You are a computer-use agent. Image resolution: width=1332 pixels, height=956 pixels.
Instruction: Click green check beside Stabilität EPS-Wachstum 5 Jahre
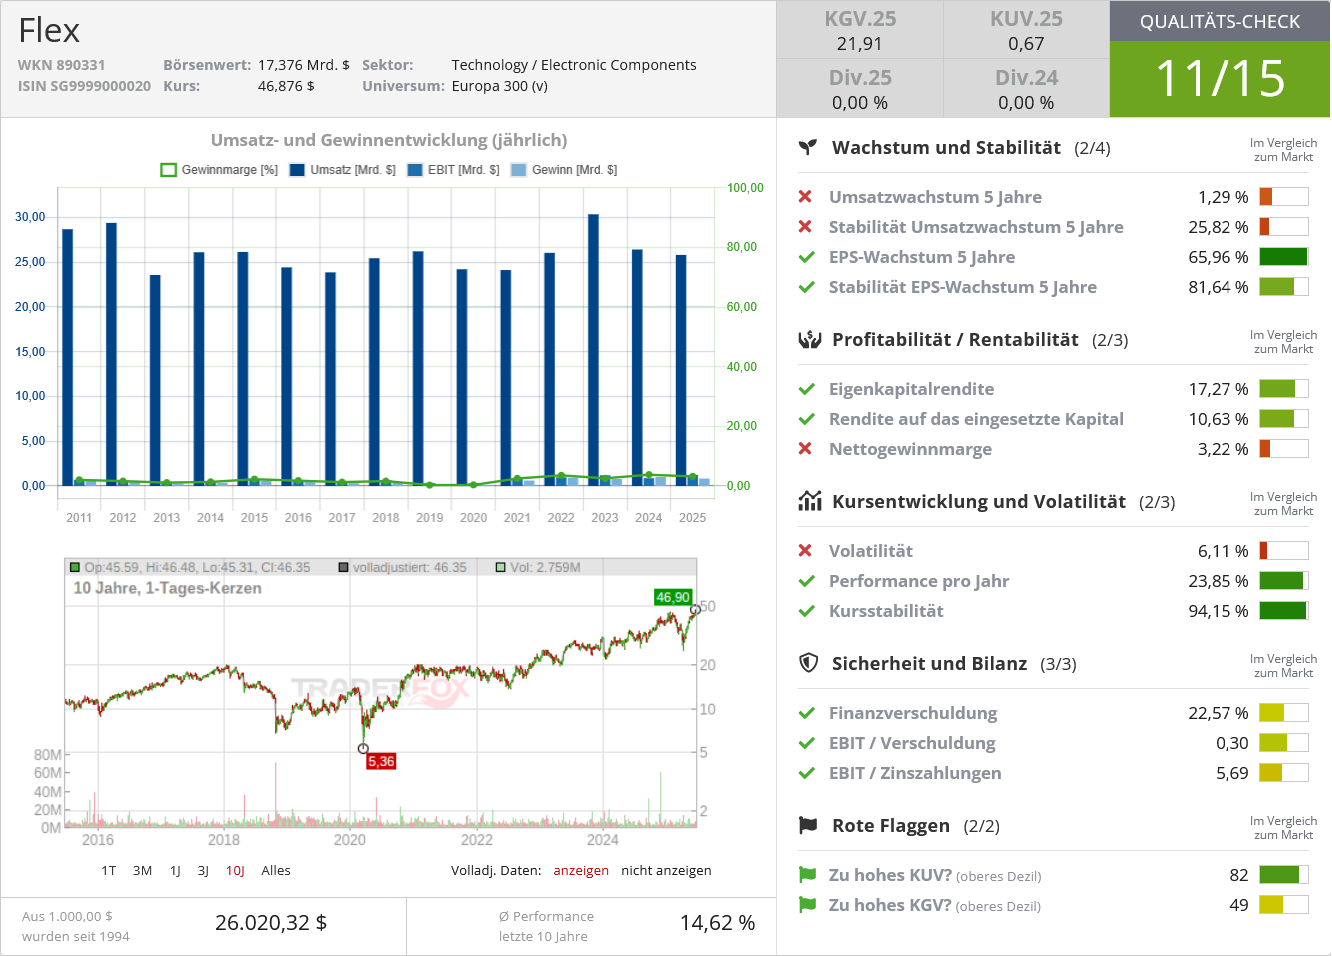coord(806,287)
